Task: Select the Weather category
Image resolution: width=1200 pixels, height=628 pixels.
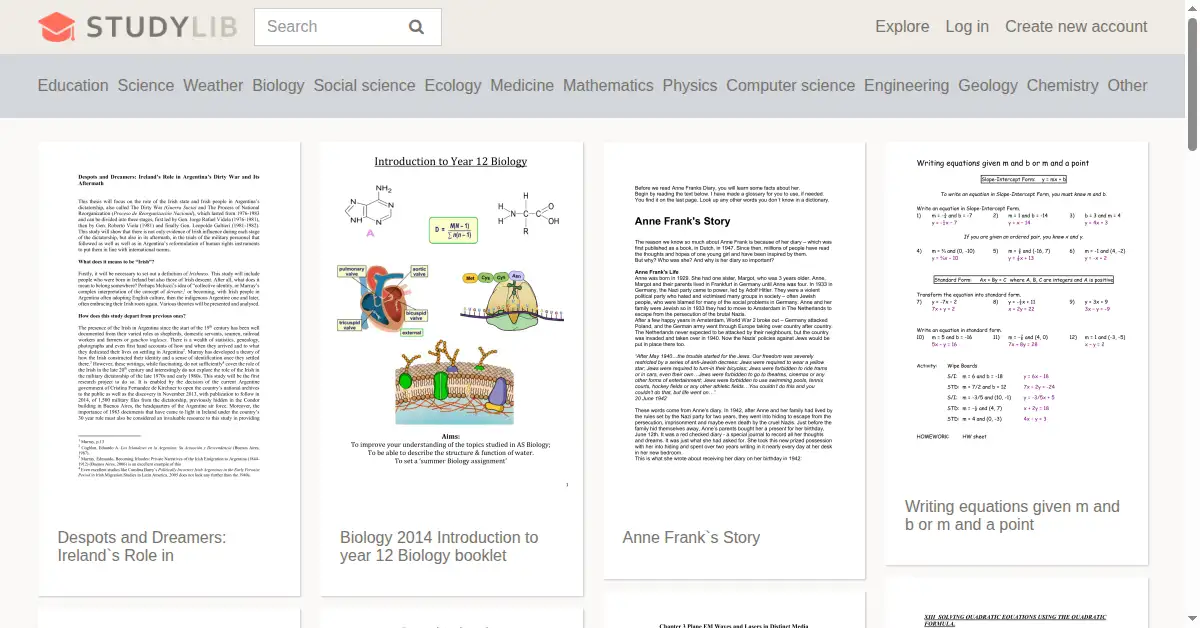Action: [x=213, y=86]
